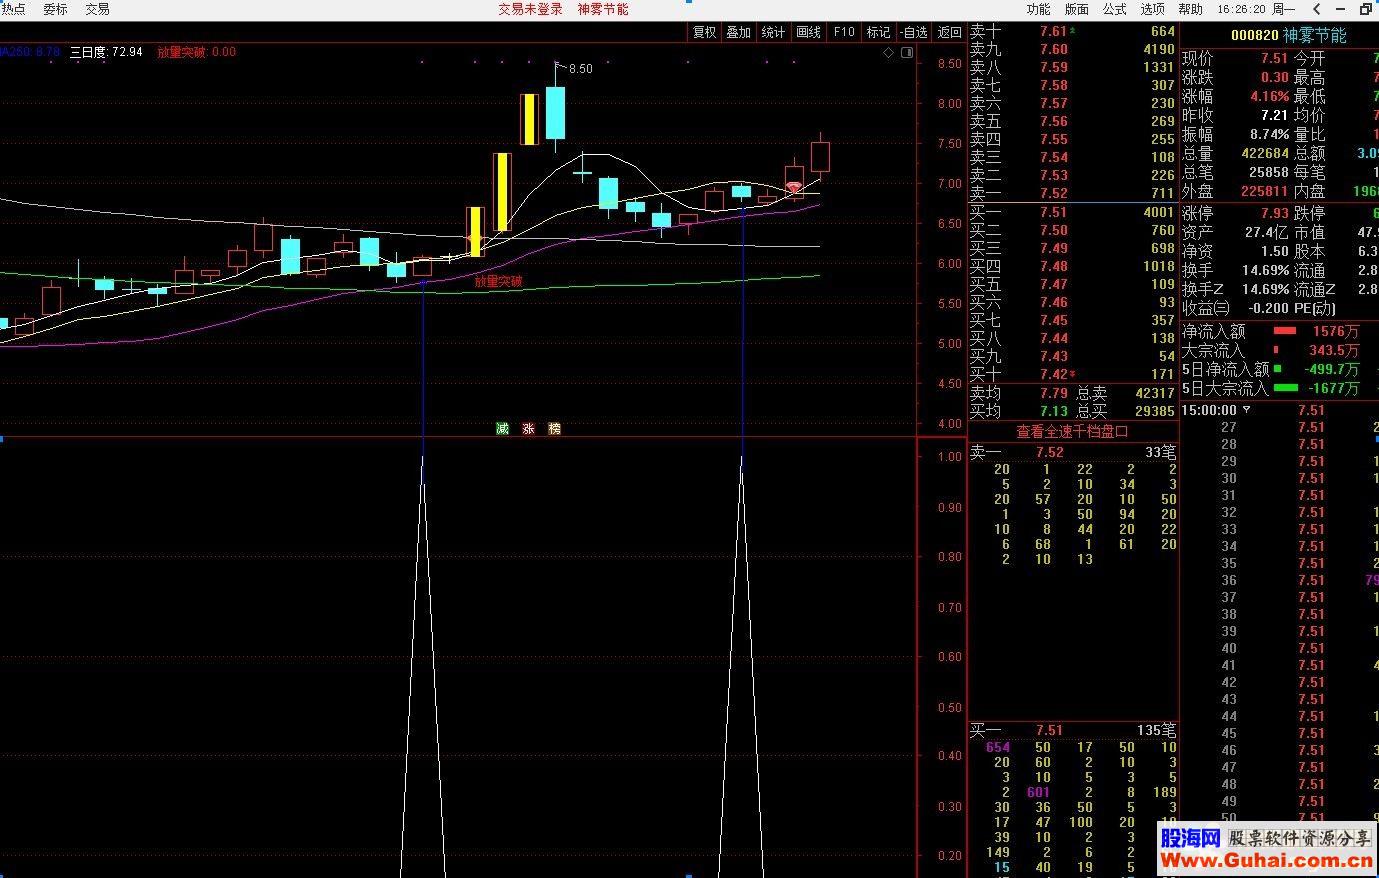Click the 复权 chart toolbar button
The height and width of the screenshot is (878, 1379).
pos(704,32)
